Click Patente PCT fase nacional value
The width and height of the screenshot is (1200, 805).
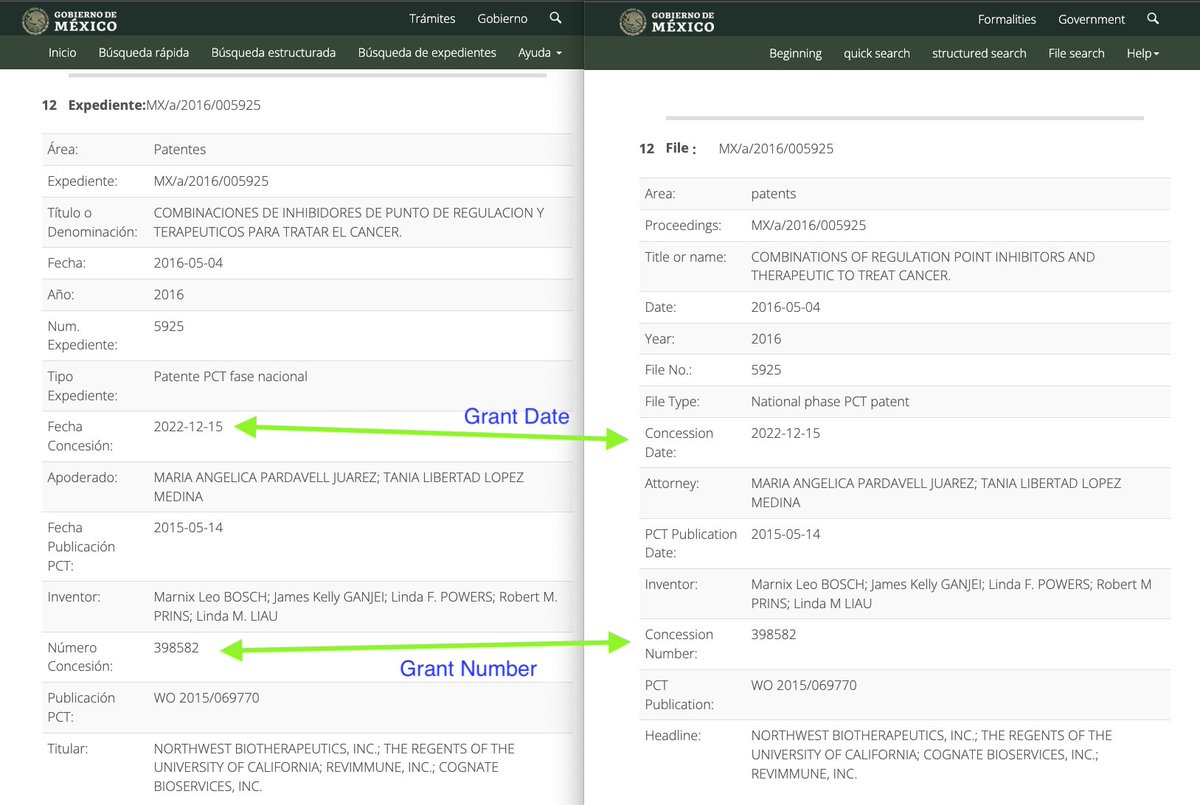pos(231,377)
